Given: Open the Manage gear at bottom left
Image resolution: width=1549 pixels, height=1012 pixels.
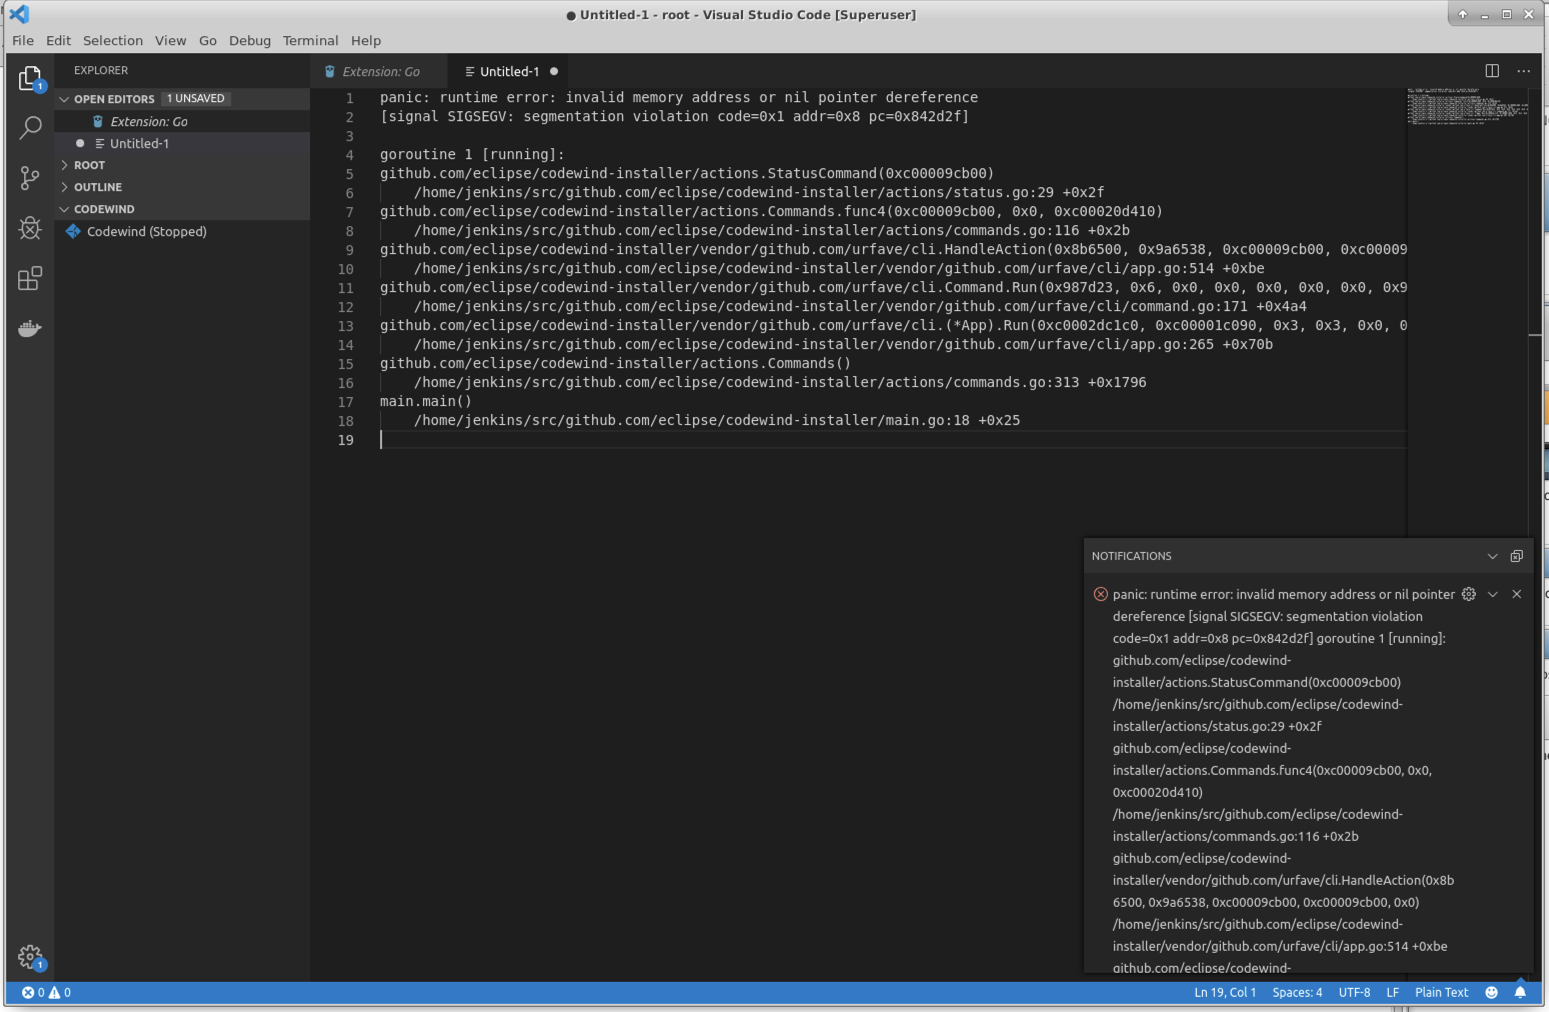Looking at the screenshot, I should point(30,956).
